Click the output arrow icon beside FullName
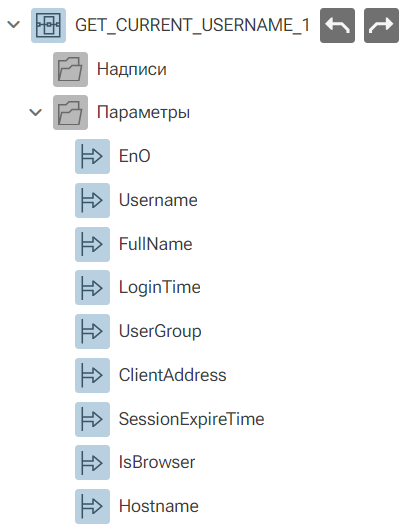 coord(92,244)
